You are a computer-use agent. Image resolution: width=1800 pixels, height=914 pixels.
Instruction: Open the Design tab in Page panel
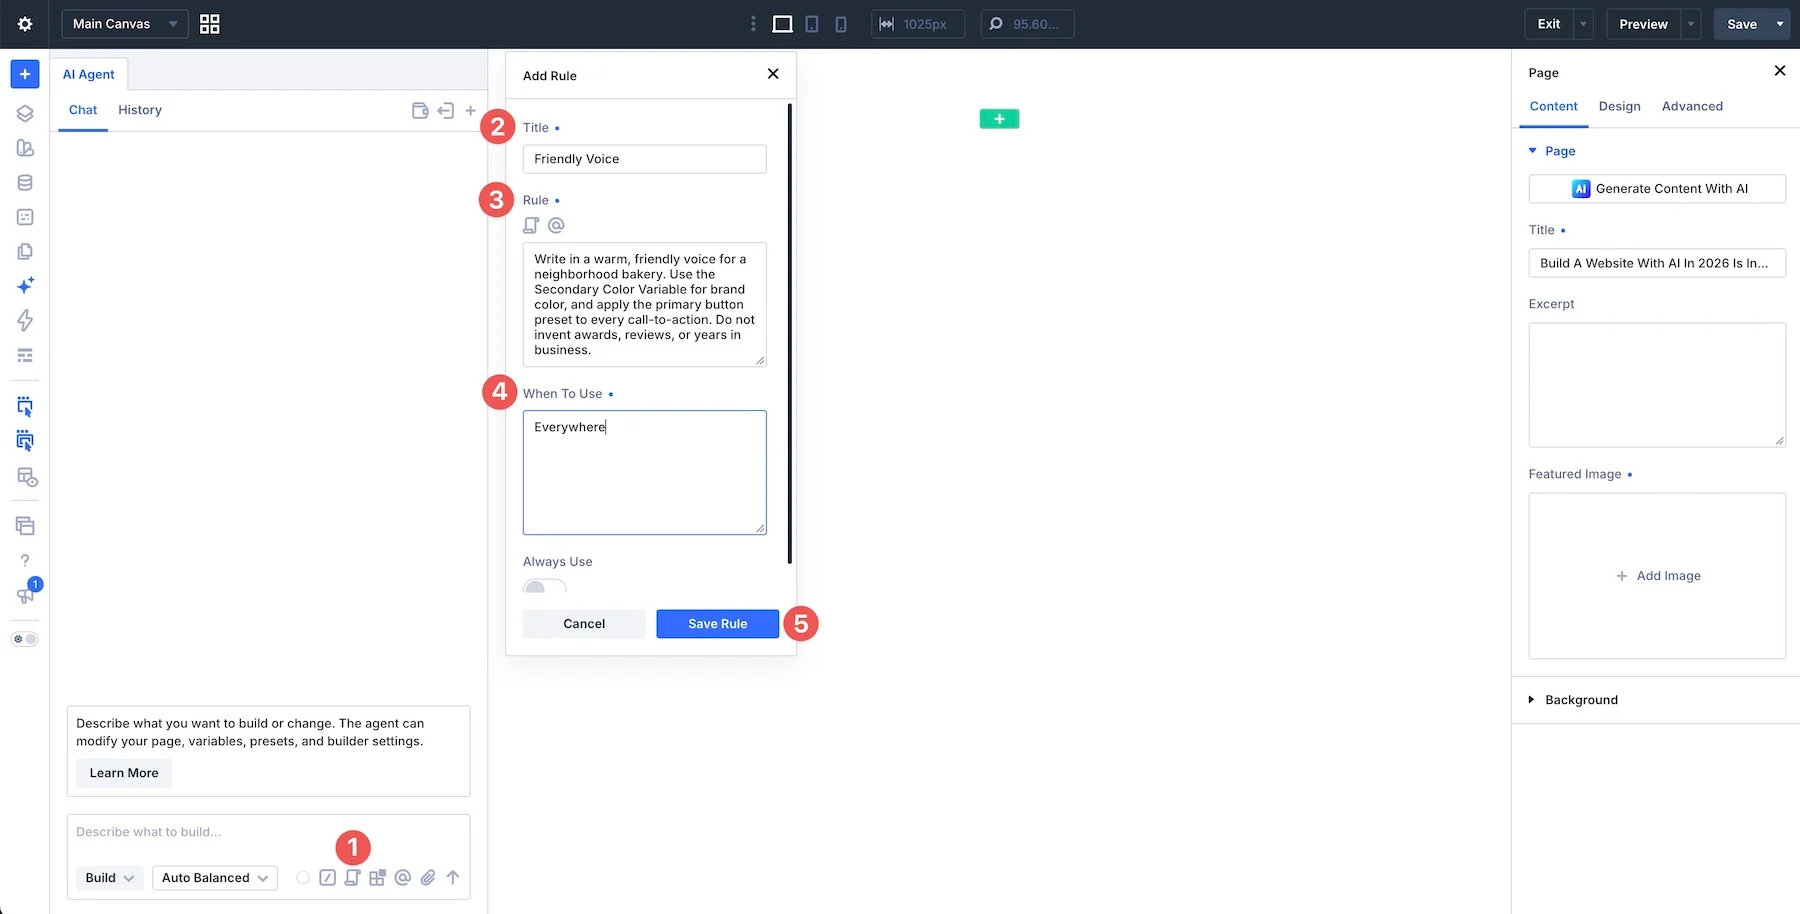(x=1619, y=106)
